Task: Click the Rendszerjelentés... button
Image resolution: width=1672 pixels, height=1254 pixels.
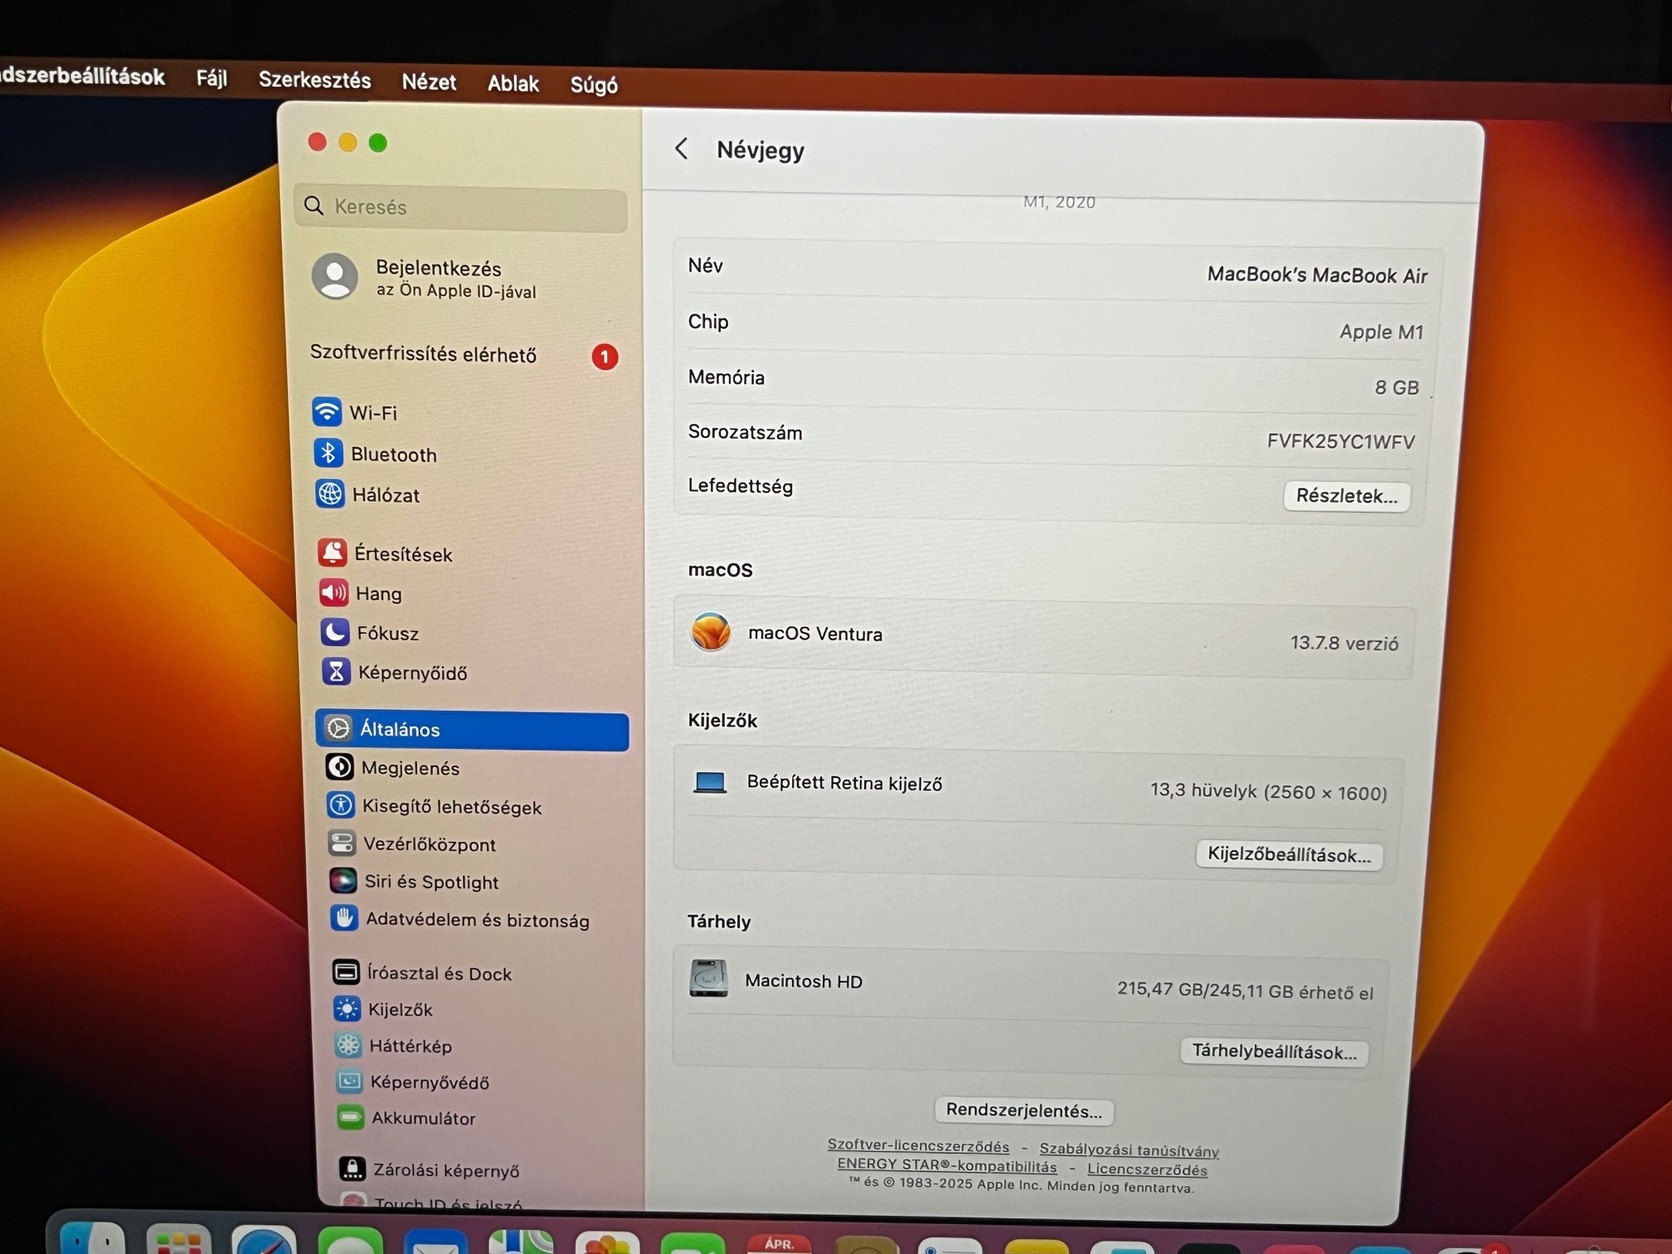Action: coord(1024,1110)
